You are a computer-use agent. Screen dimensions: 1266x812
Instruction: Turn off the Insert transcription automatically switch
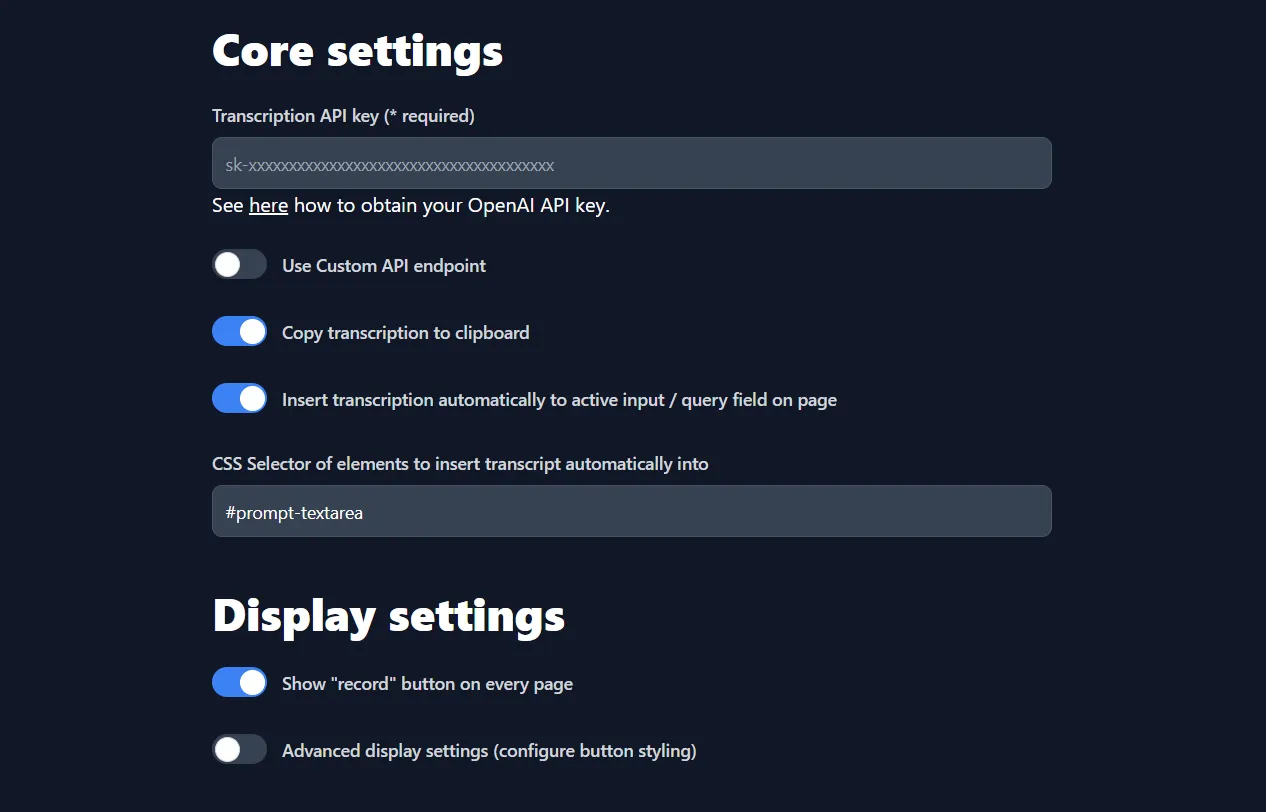point(239,399)
